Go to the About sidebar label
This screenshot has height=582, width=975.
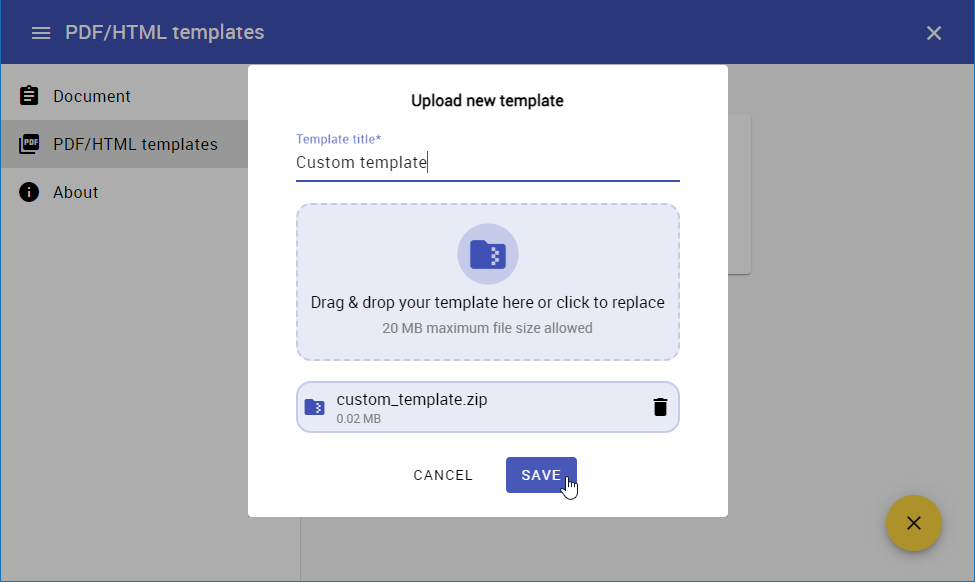coord(76,192)
